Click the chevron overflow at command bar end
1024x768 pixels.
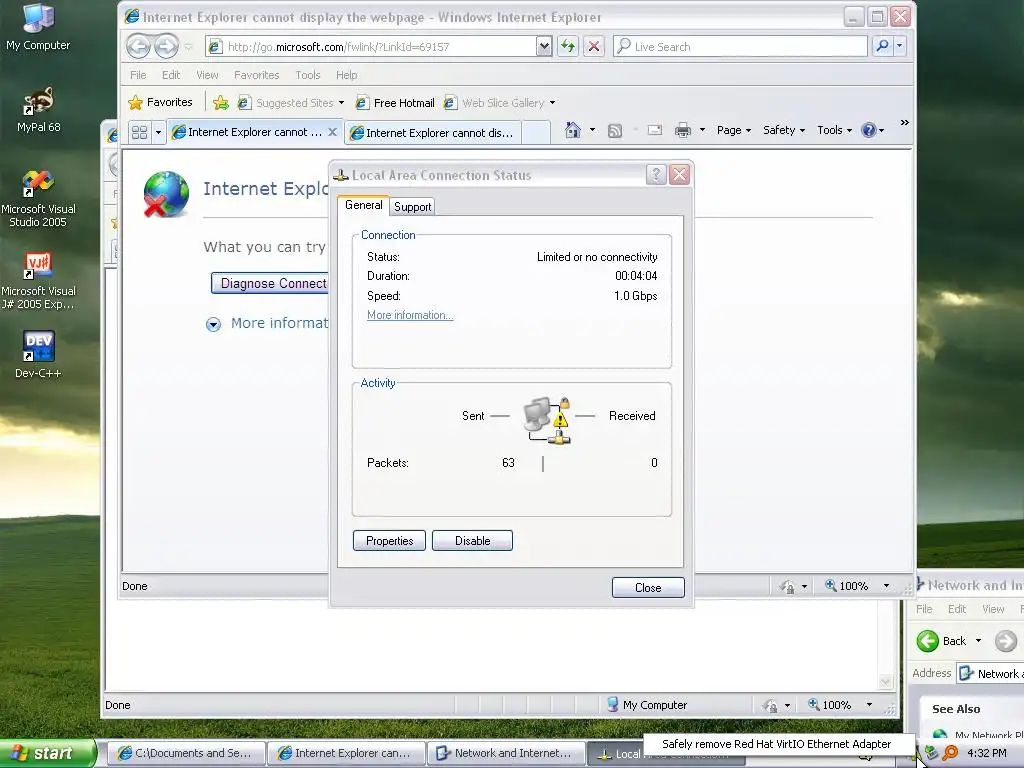coord(904,123)
